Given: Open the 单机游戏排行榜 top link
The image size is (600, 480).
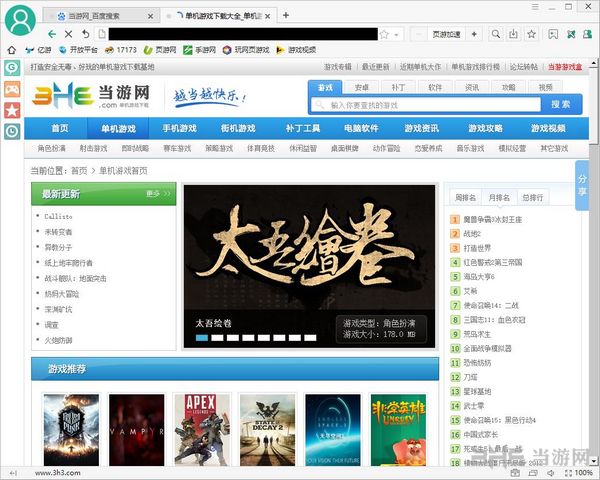Looking at the screenshot, I should [475, 67].
